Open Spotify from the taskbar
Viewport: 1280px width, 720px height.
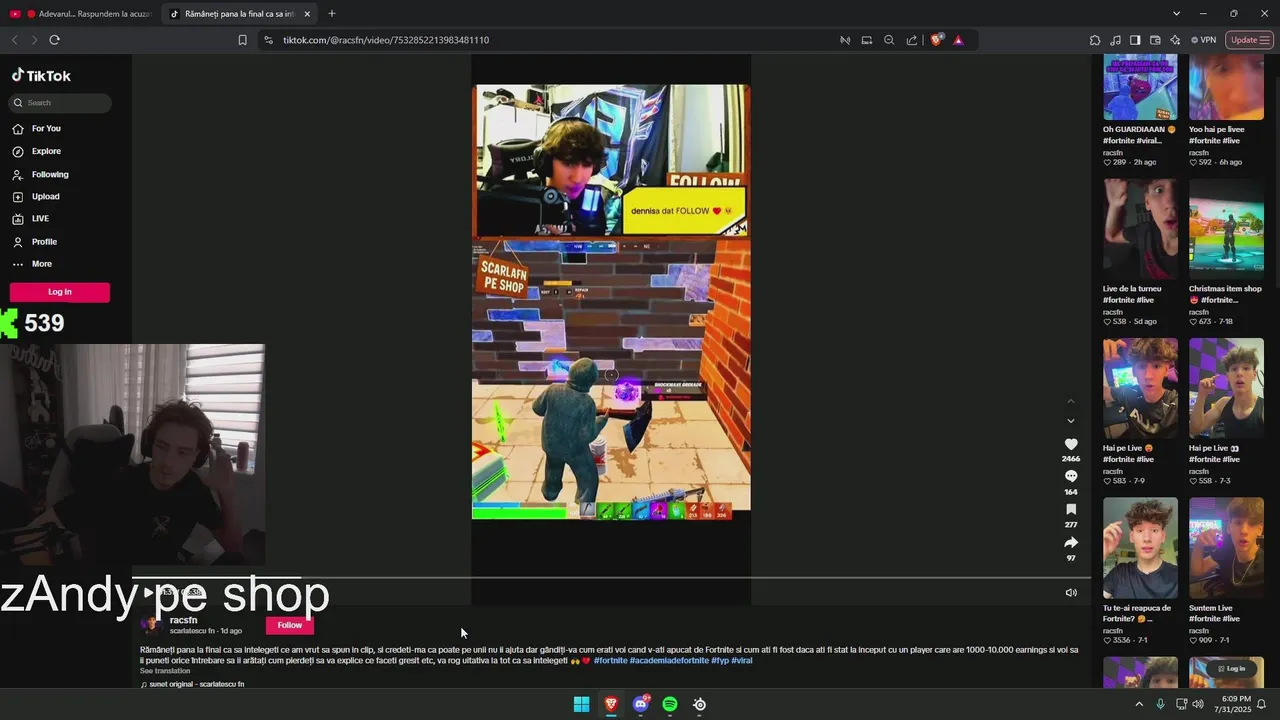point(670,704)
